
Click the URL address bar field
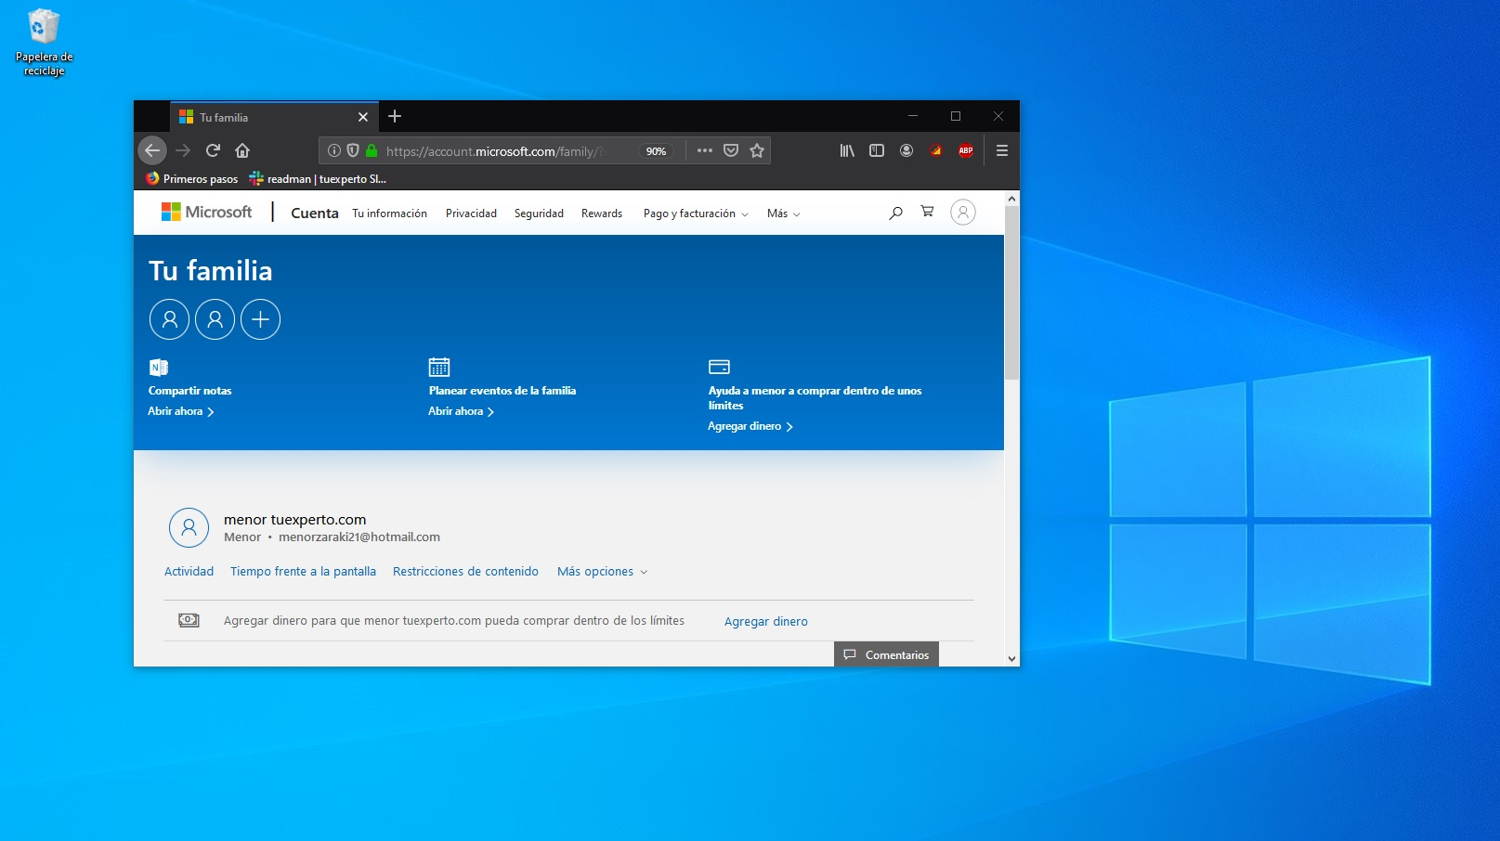click(500, 151)
